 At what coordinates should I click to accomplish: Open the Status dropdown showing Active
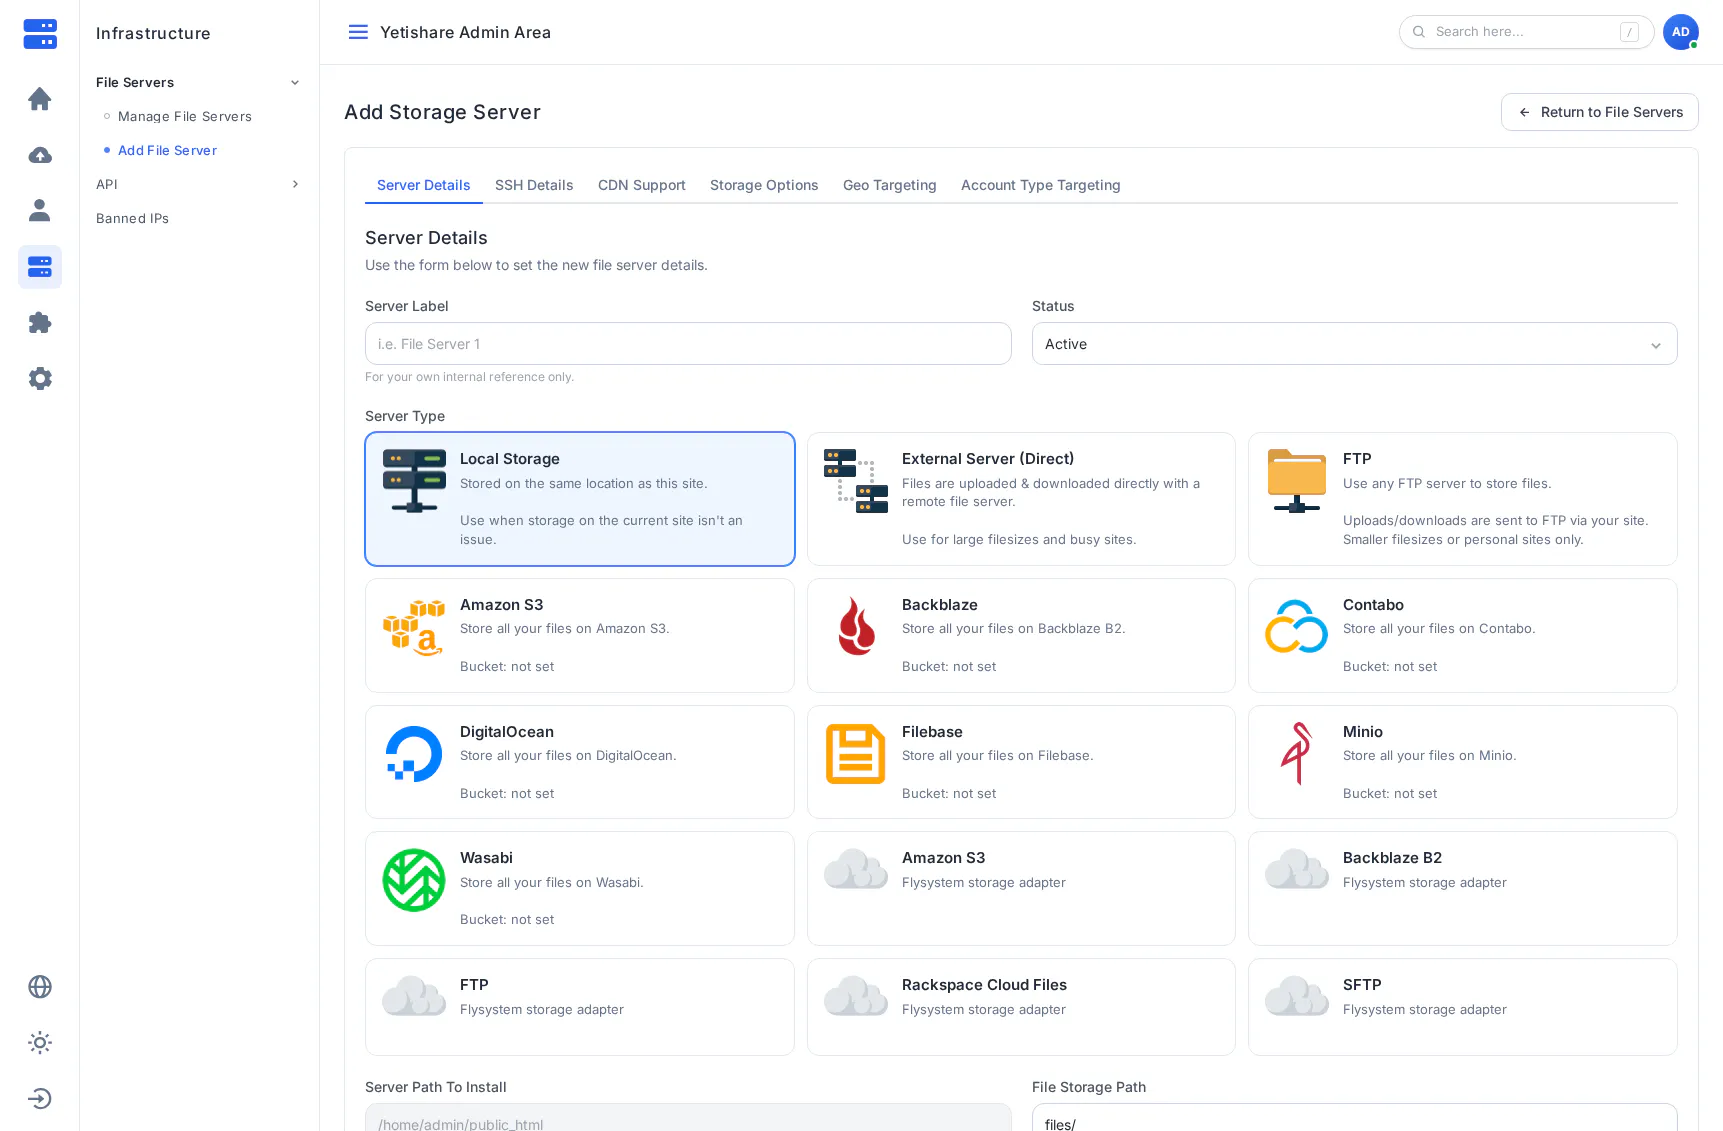pyautogui.click(x=1354, y=344)
